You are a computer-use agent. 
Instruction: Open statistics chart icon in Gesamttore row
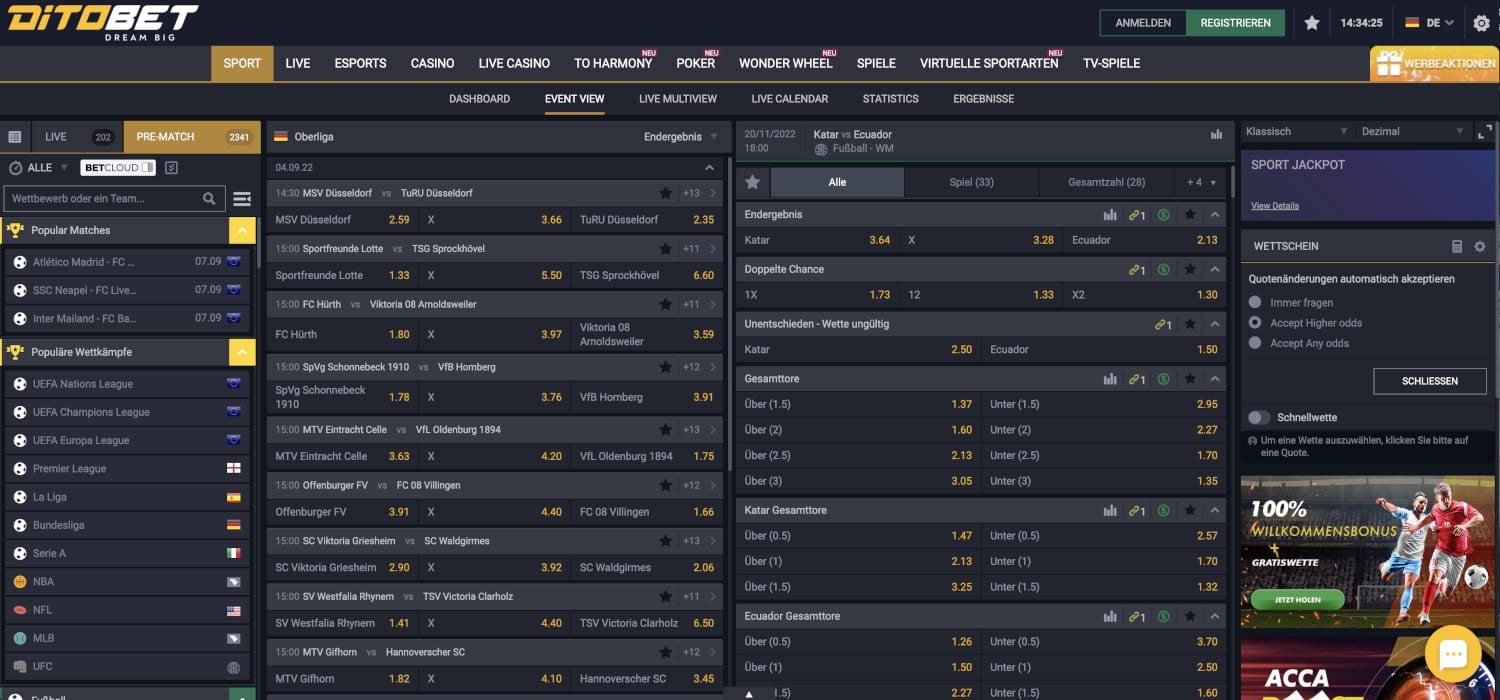pos(1110,379)
